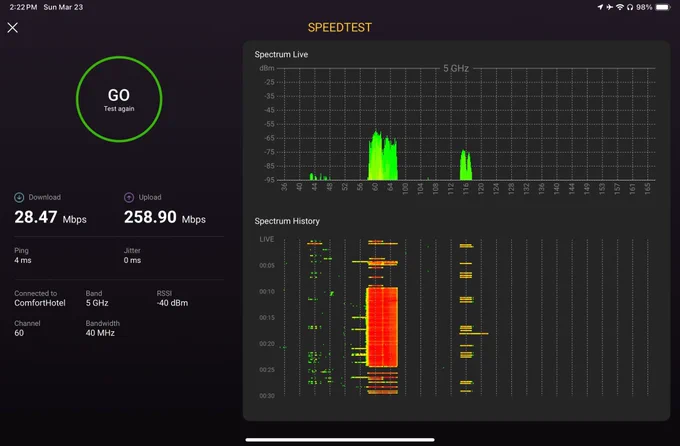Click the 00:15 history time label

click(267, 318)
